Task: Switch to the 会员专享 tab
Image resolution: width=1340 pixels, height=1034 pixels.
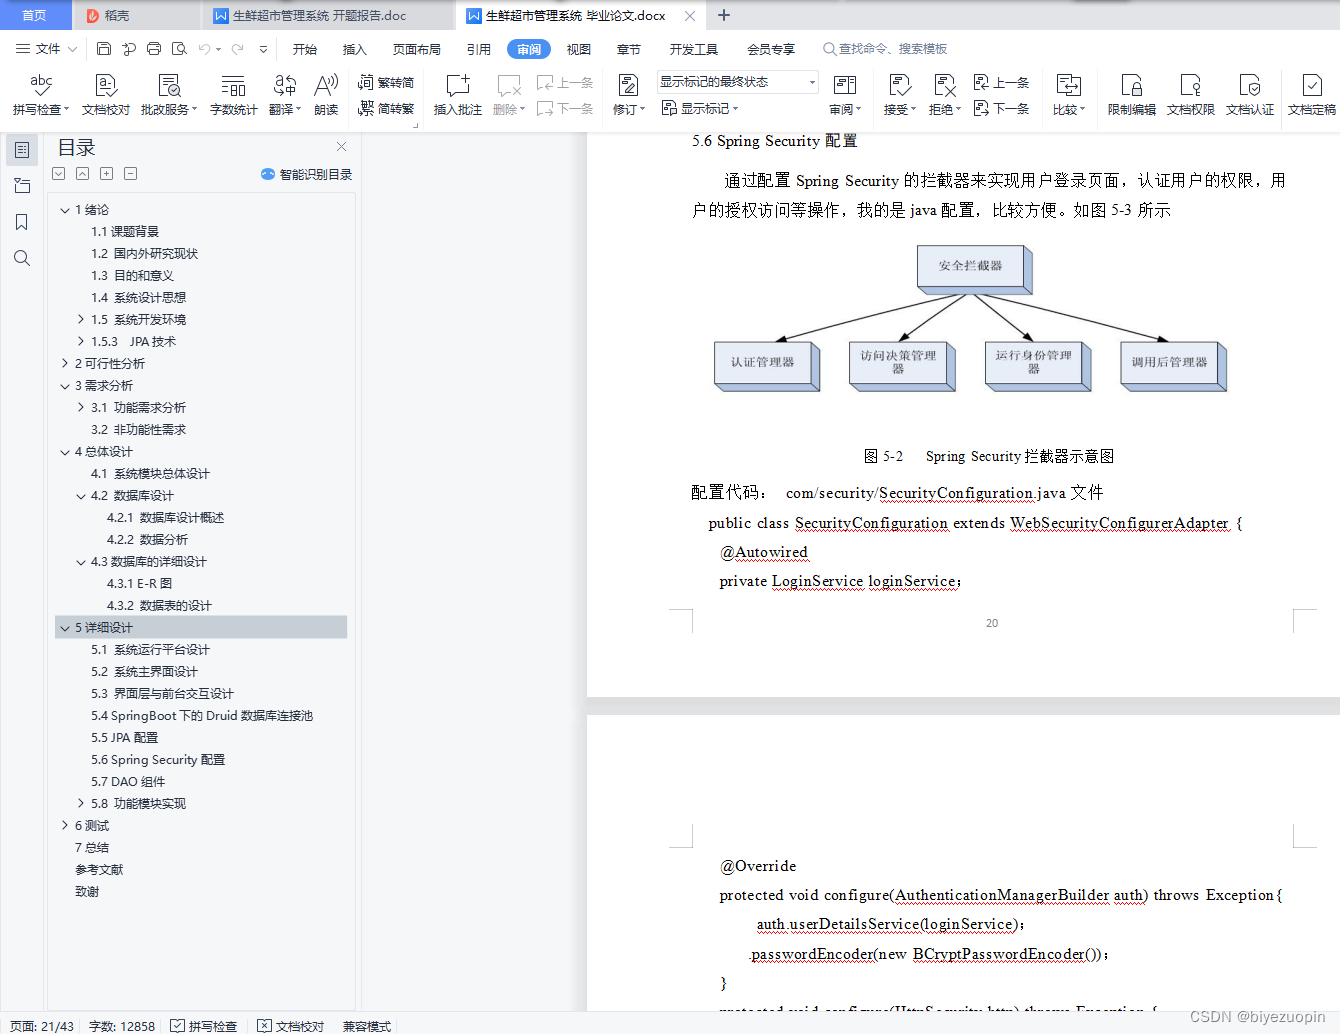Action: coord(771,49)
